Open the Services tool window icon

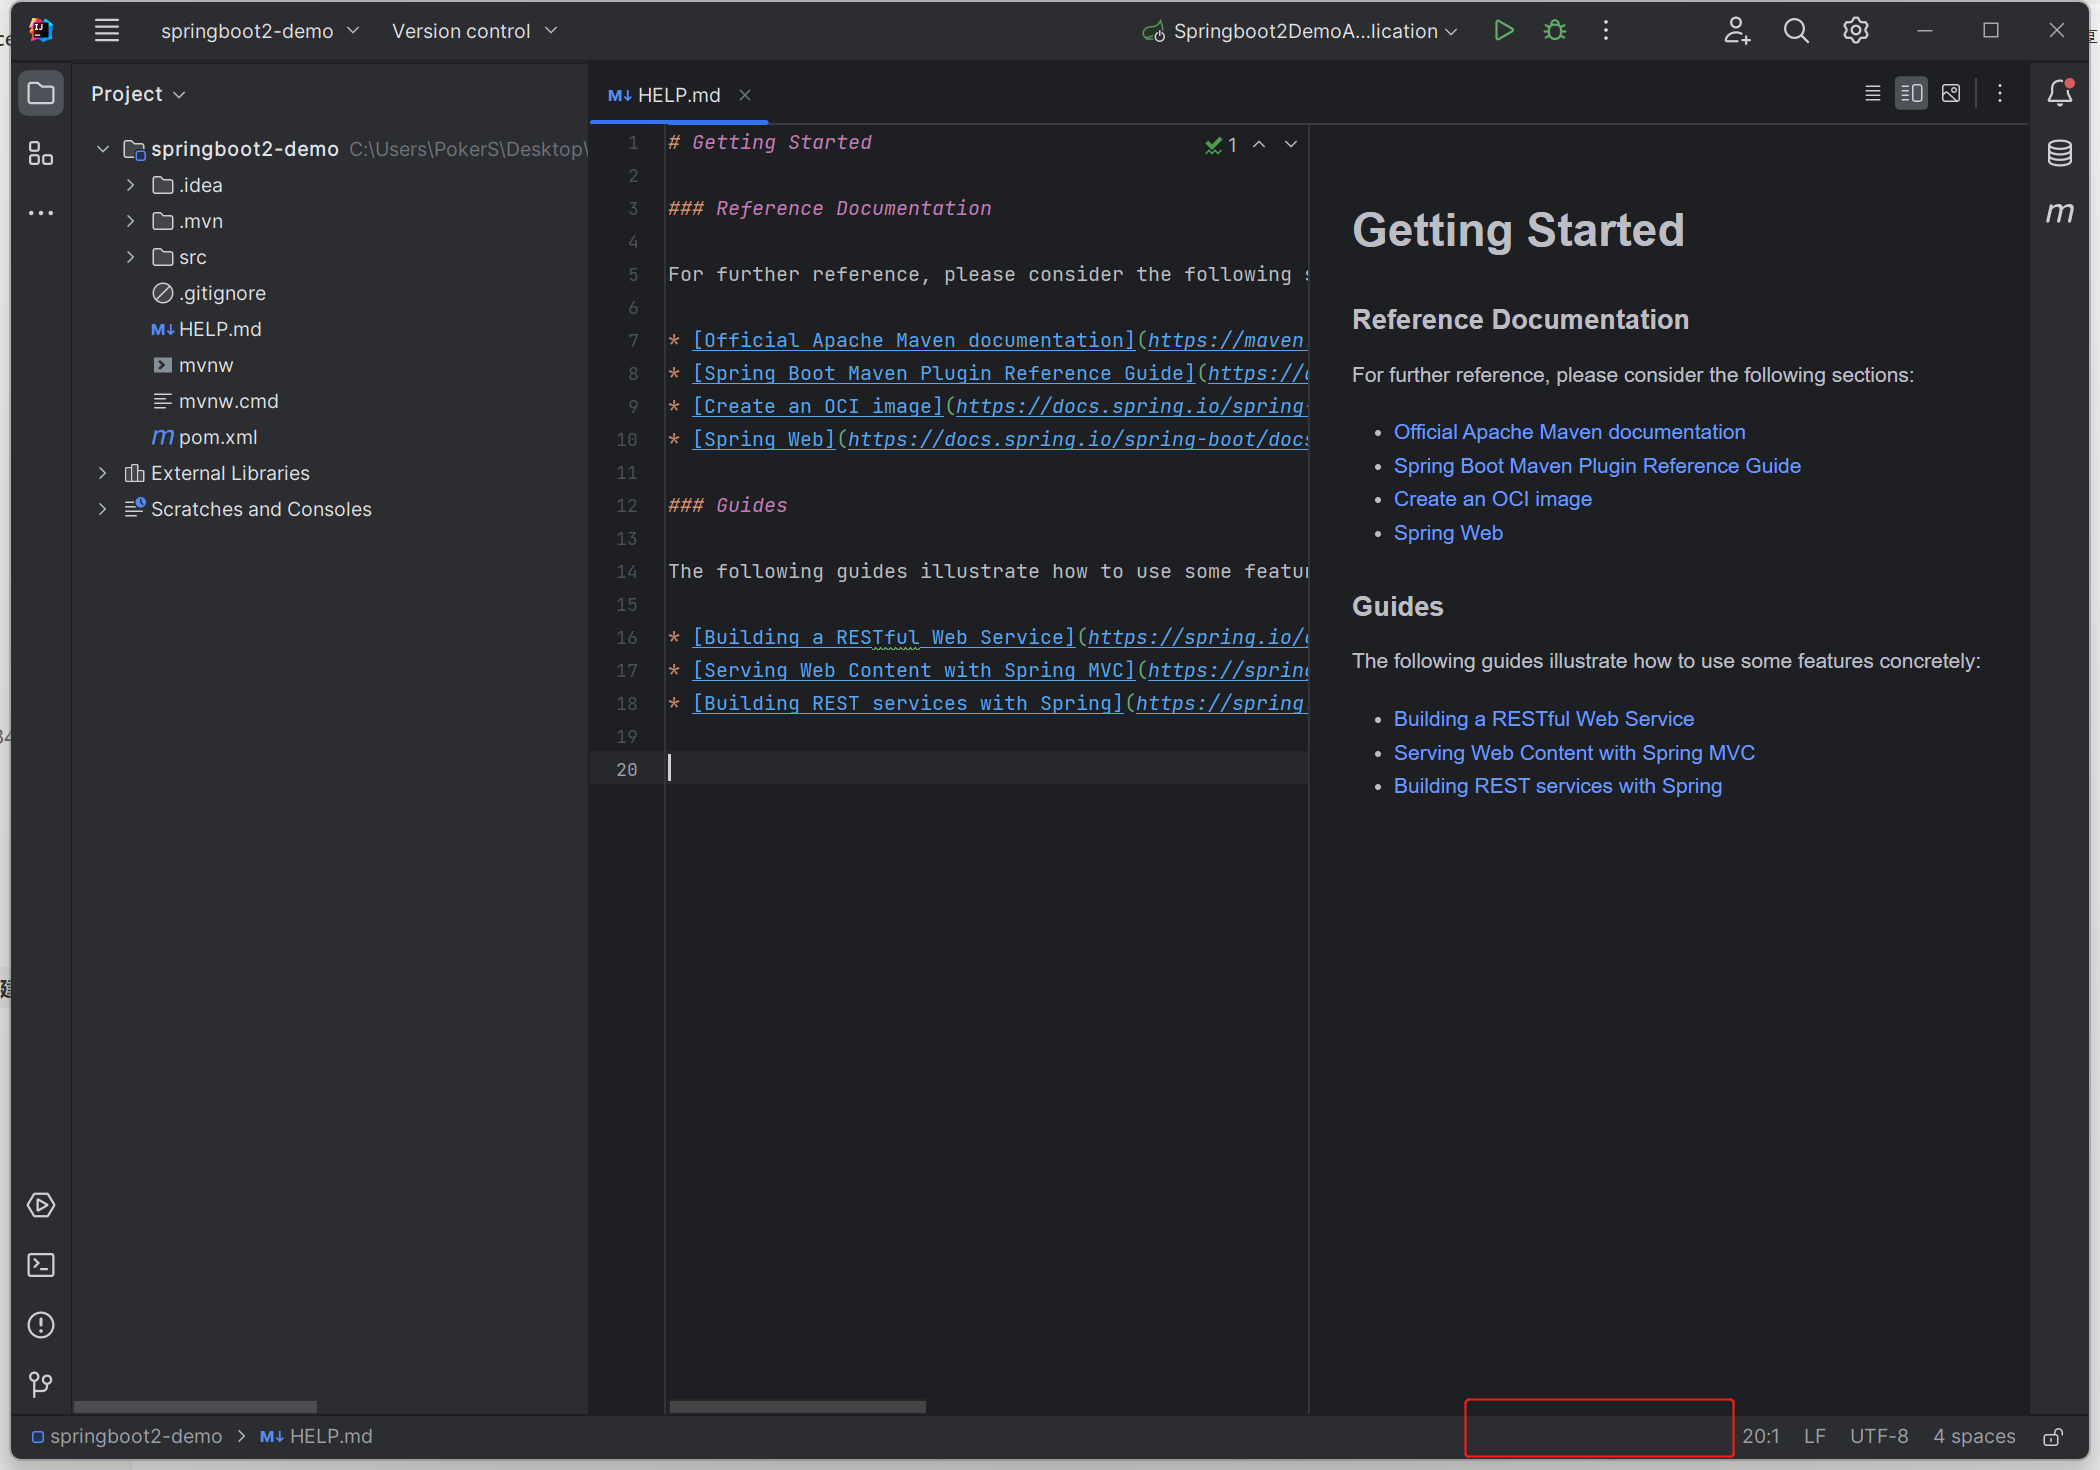pyautogui.click(x=41, y=1205)
